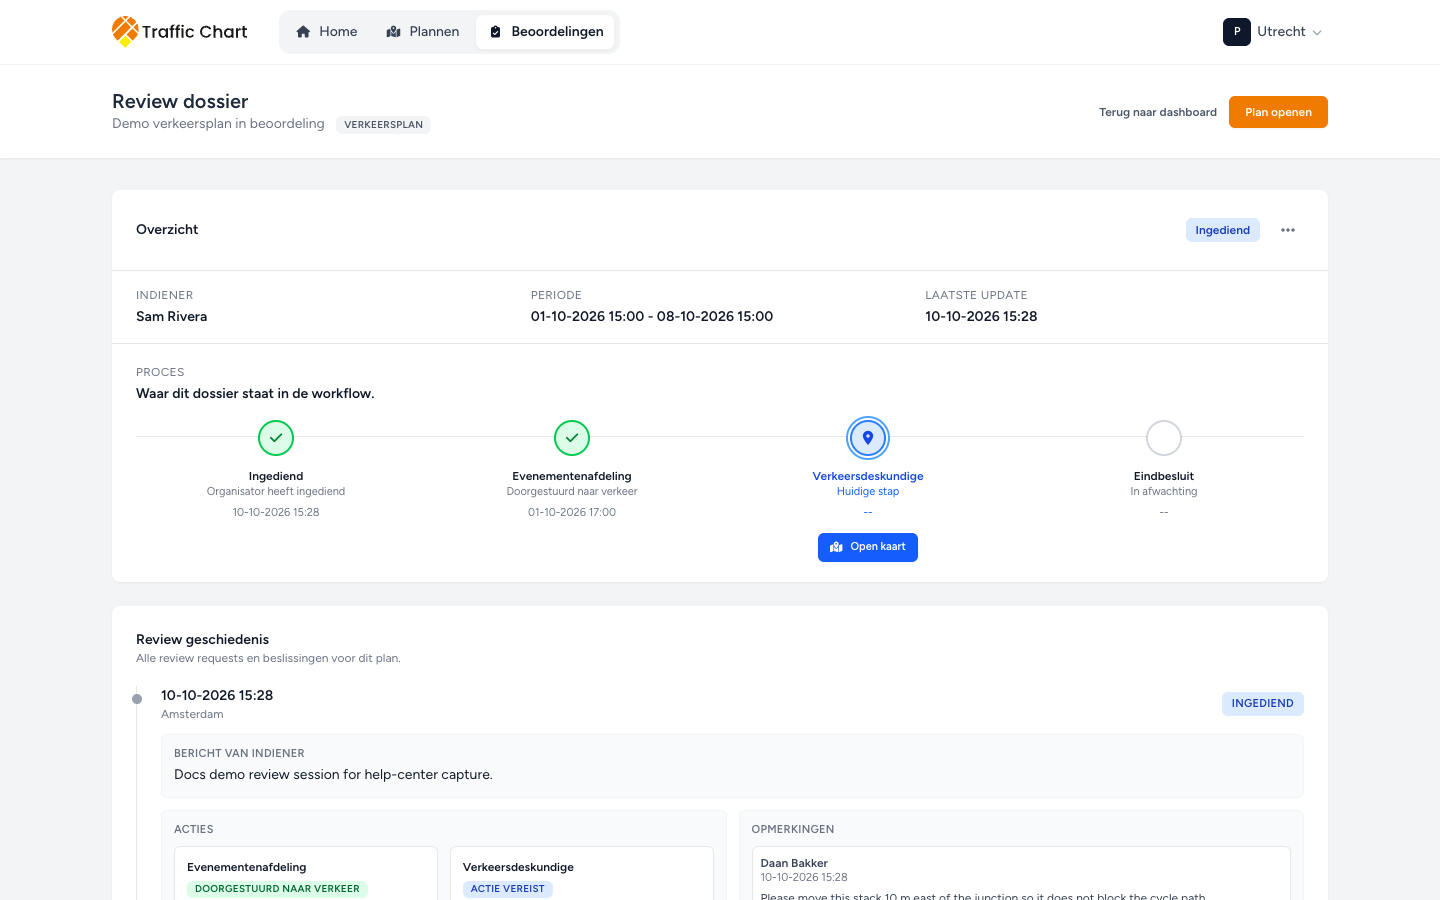Click the Evenementenafdeling green checkmark step
Image resolution: width=1440 pixels, height=900 pixels.
pyautogui.click(x=572, y=438)
